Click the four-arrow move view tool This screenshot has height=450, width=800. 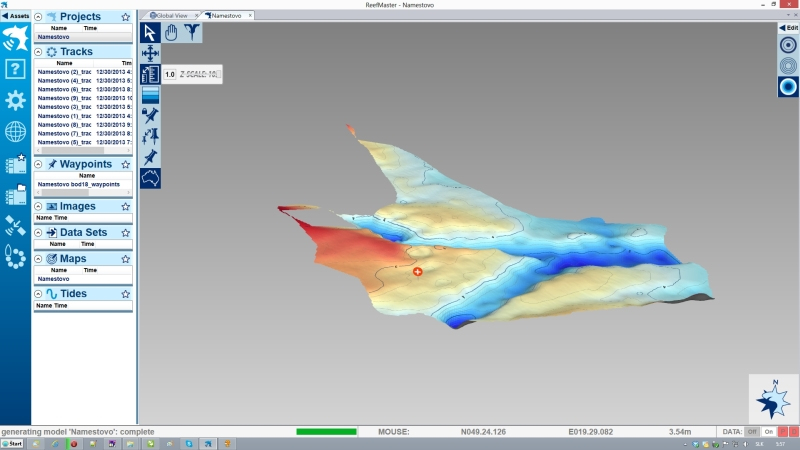pyautogui.click(x=151, y=53)
